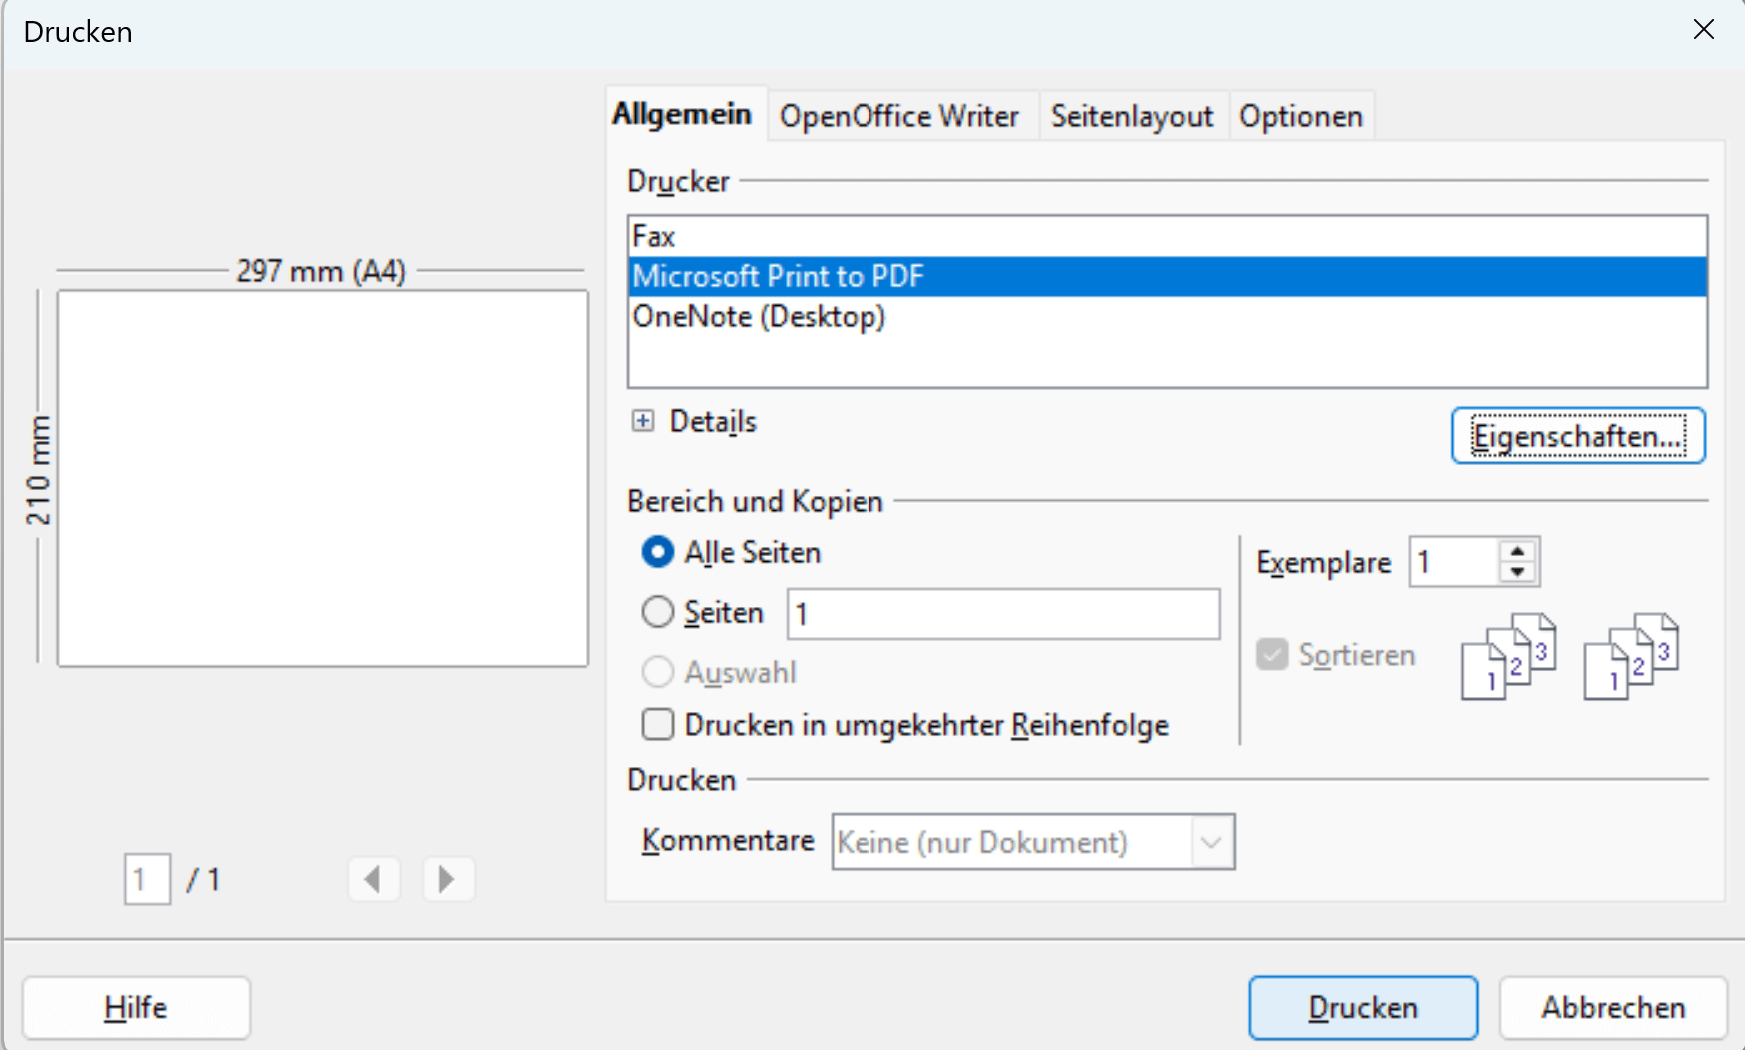Switch to the Optionen tab
The image size is (1745, 1050).
point(1301,116)
